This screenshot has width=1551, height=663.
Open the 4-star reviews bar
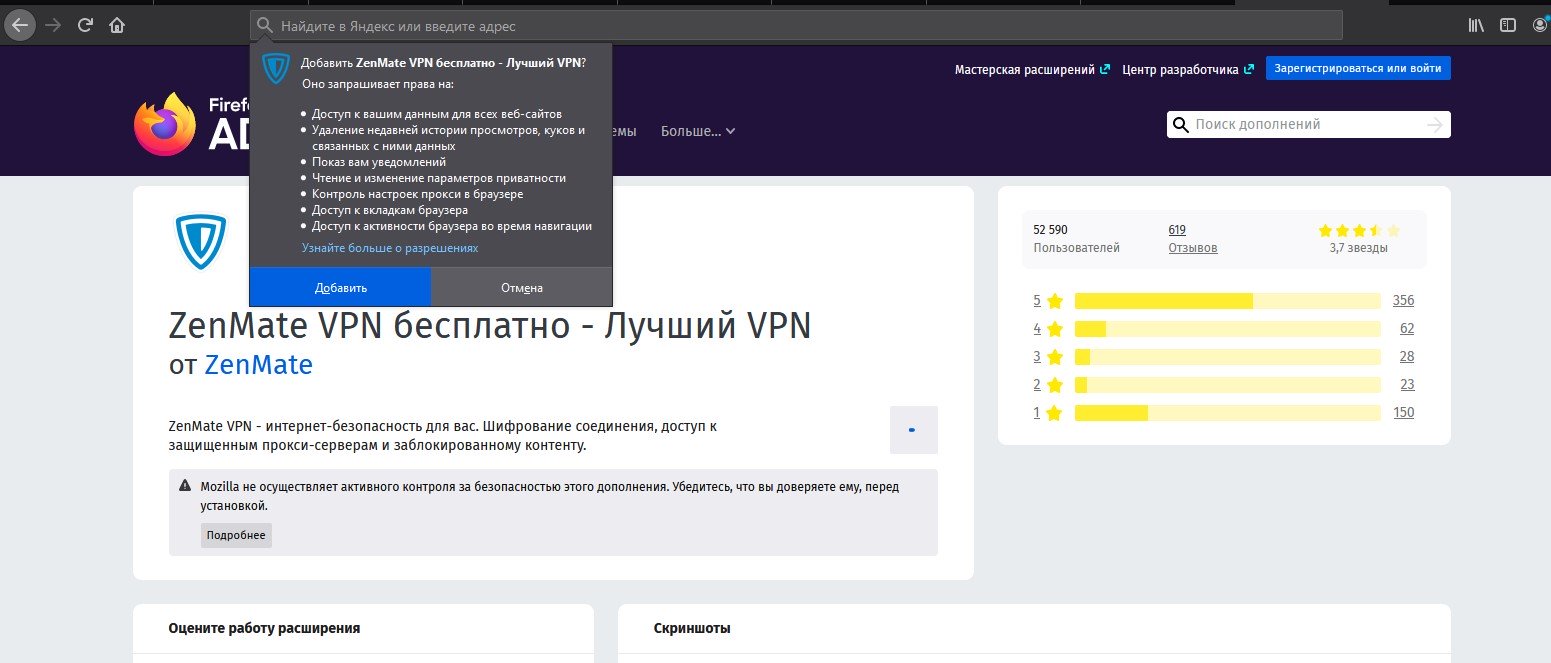[x=1227, y=329]
